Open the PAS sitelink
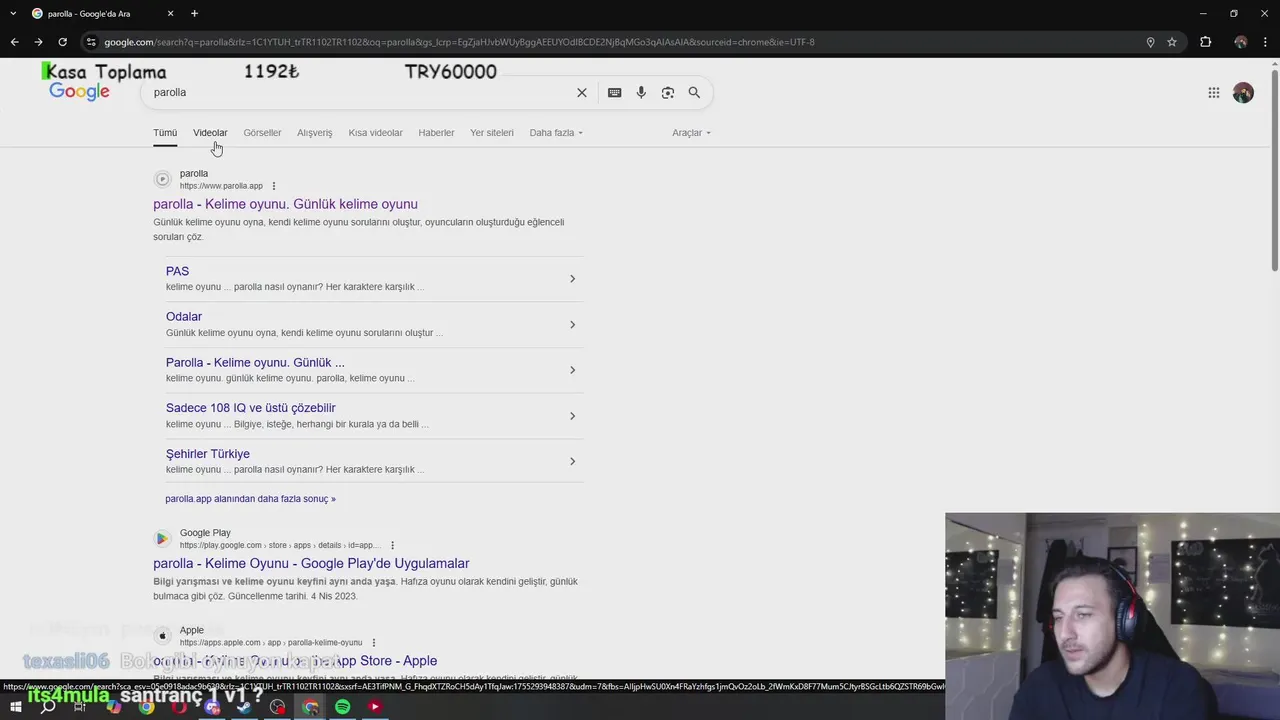 tap(177, 271)
